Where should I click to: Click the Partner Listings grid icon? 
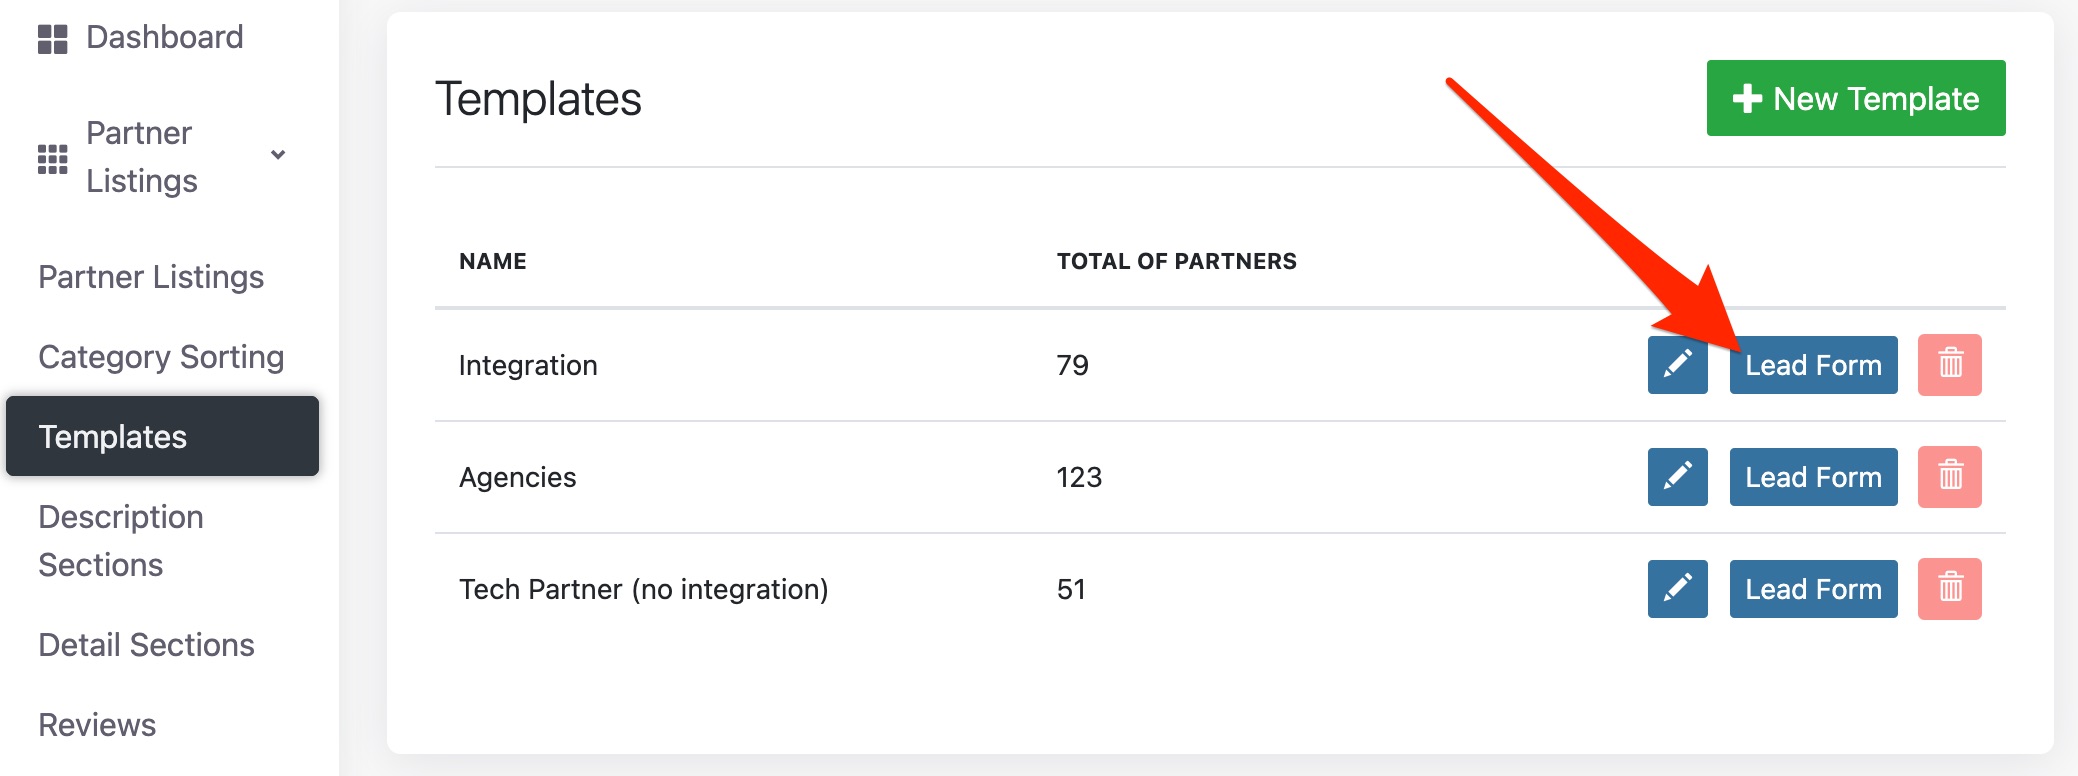(x=52, y=158)
